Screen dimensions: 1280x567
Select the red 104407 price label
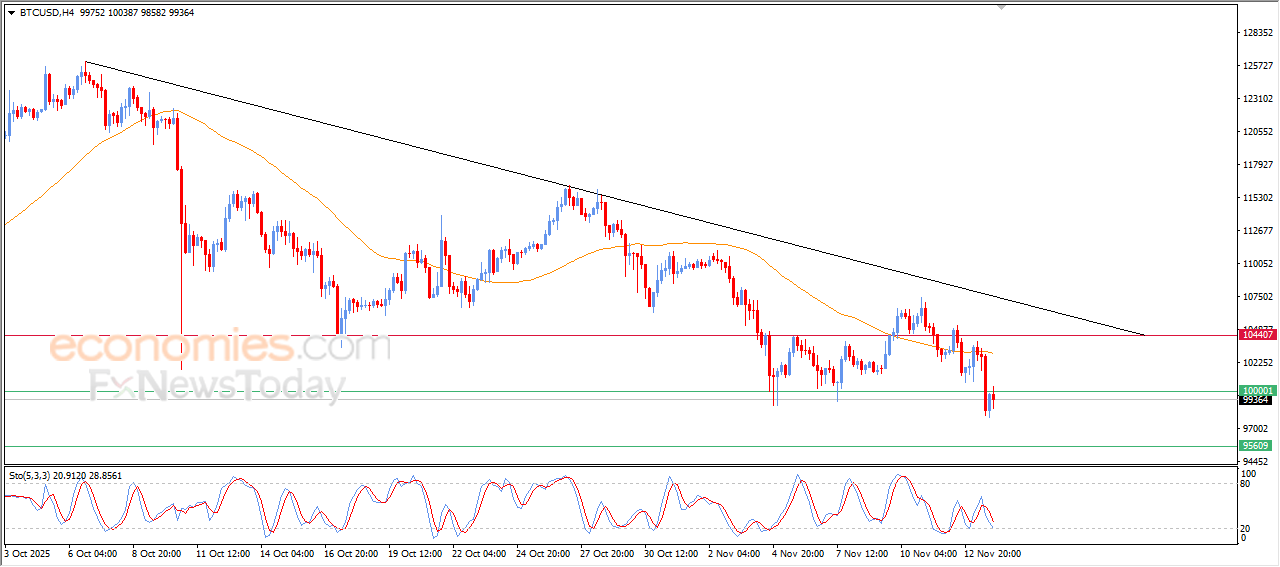pos(1256,335)
